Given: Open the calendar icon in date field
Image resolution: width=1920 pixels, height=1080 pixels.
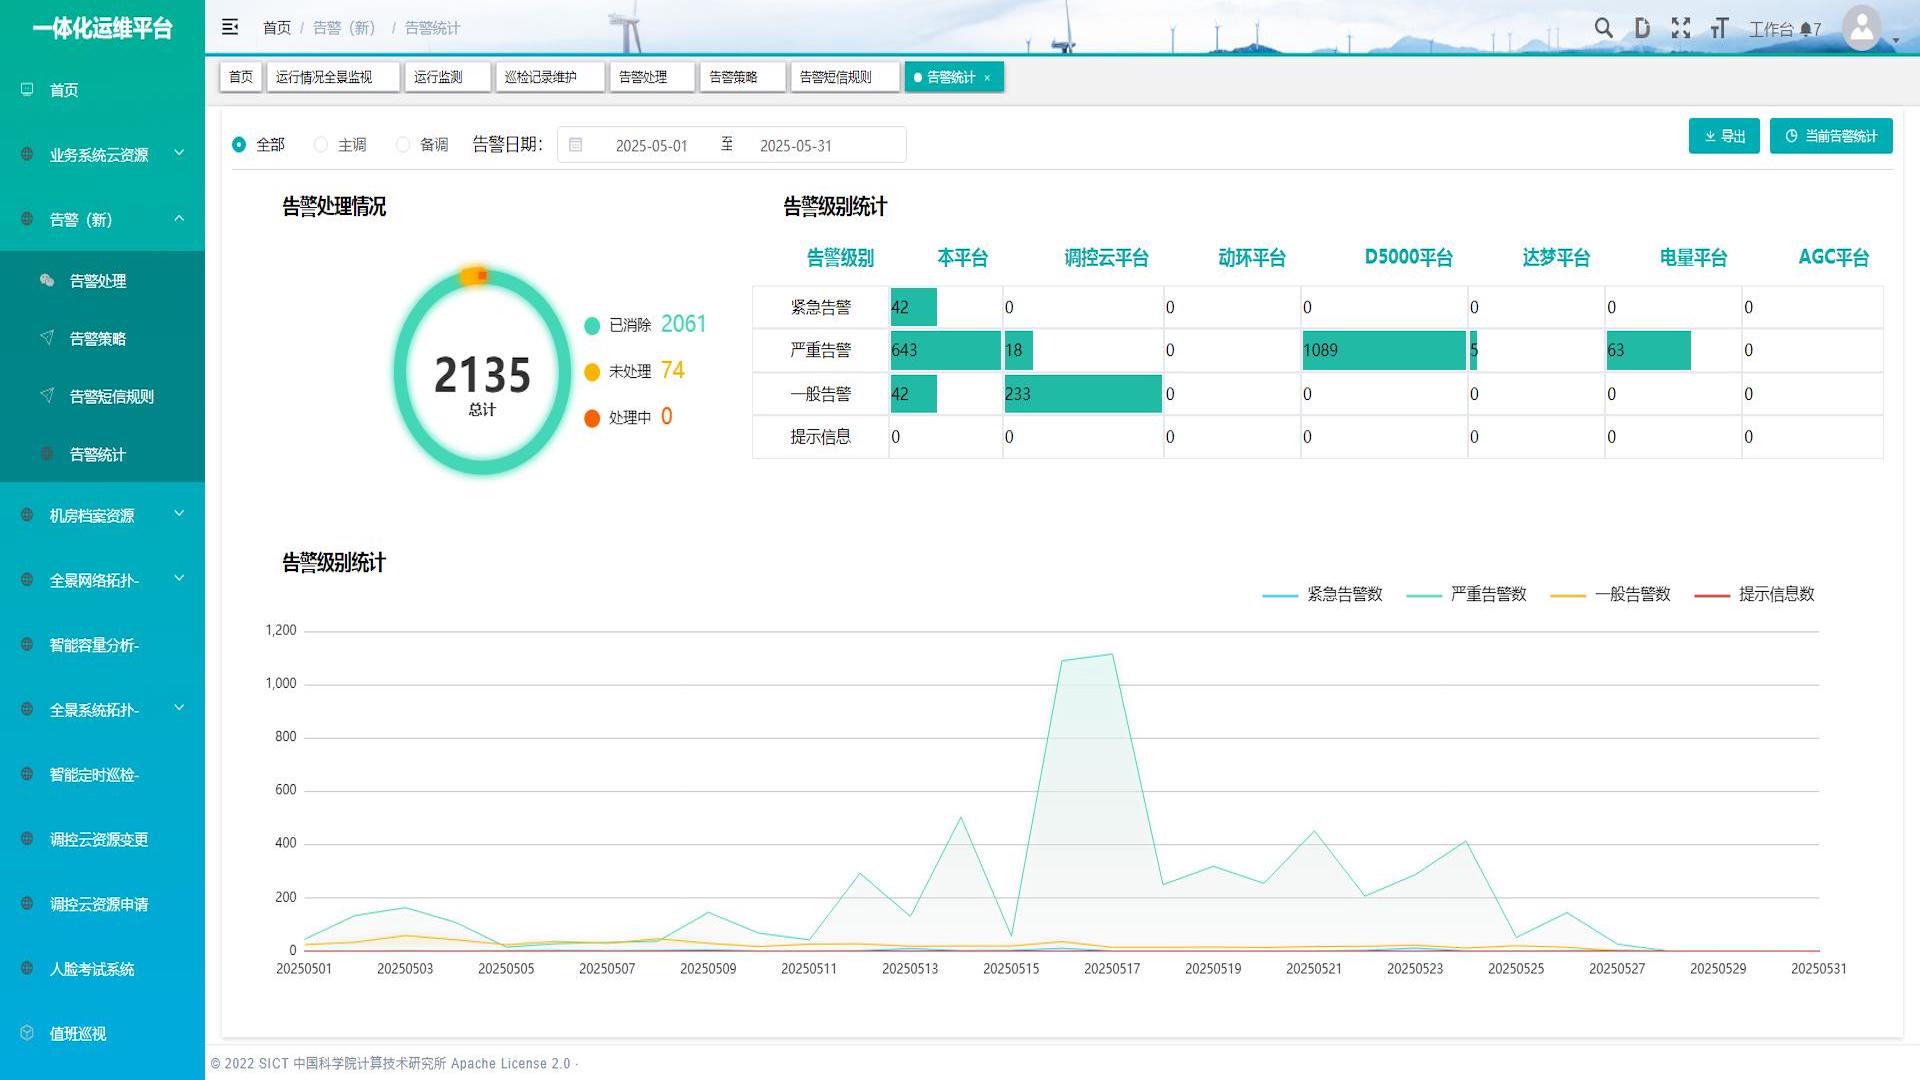Looking at the screenshot, I should (576, 145).
